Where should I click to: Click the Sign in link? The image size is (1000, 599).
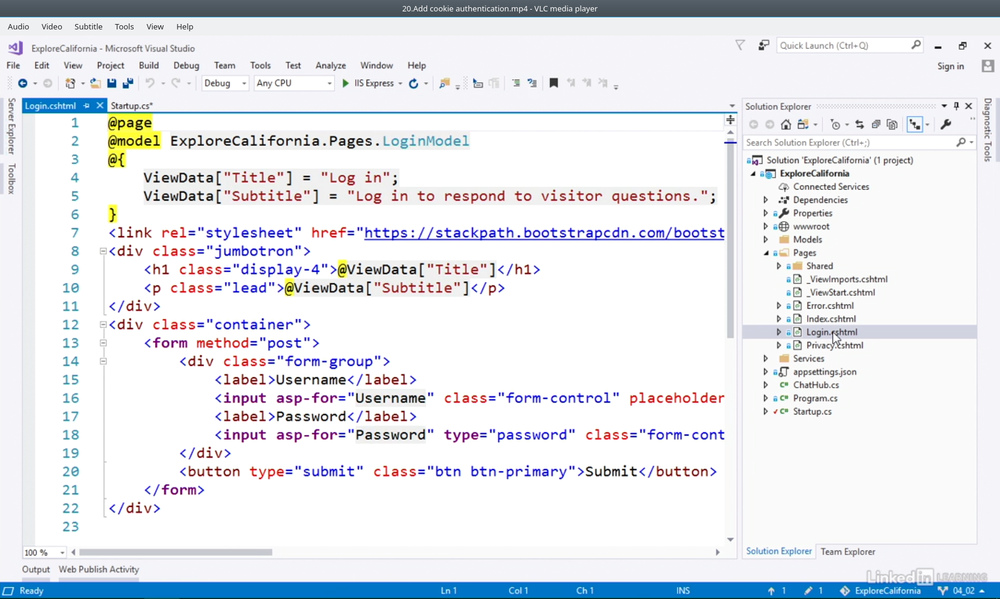point(950,66)
